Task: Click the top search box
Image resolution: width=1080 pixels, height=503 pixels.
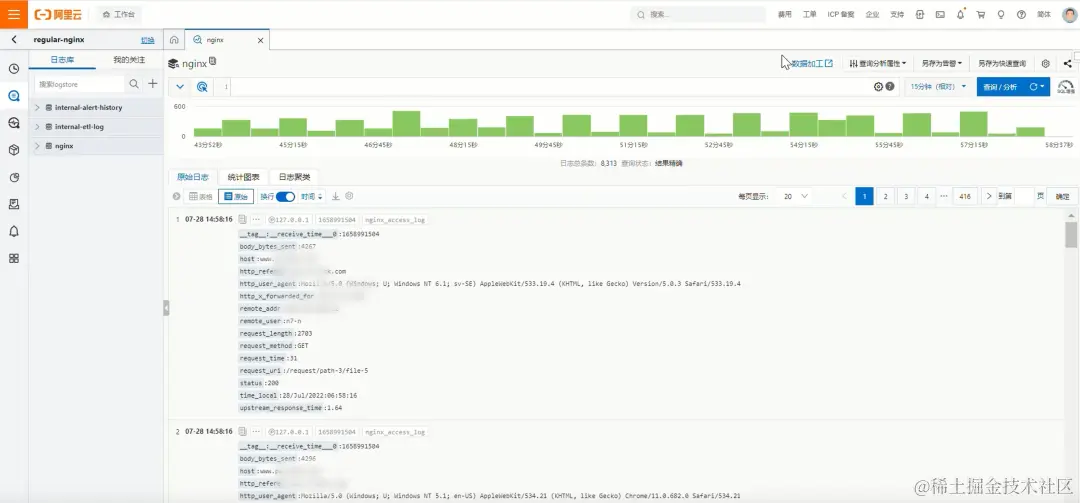Action: coord(698,14)
